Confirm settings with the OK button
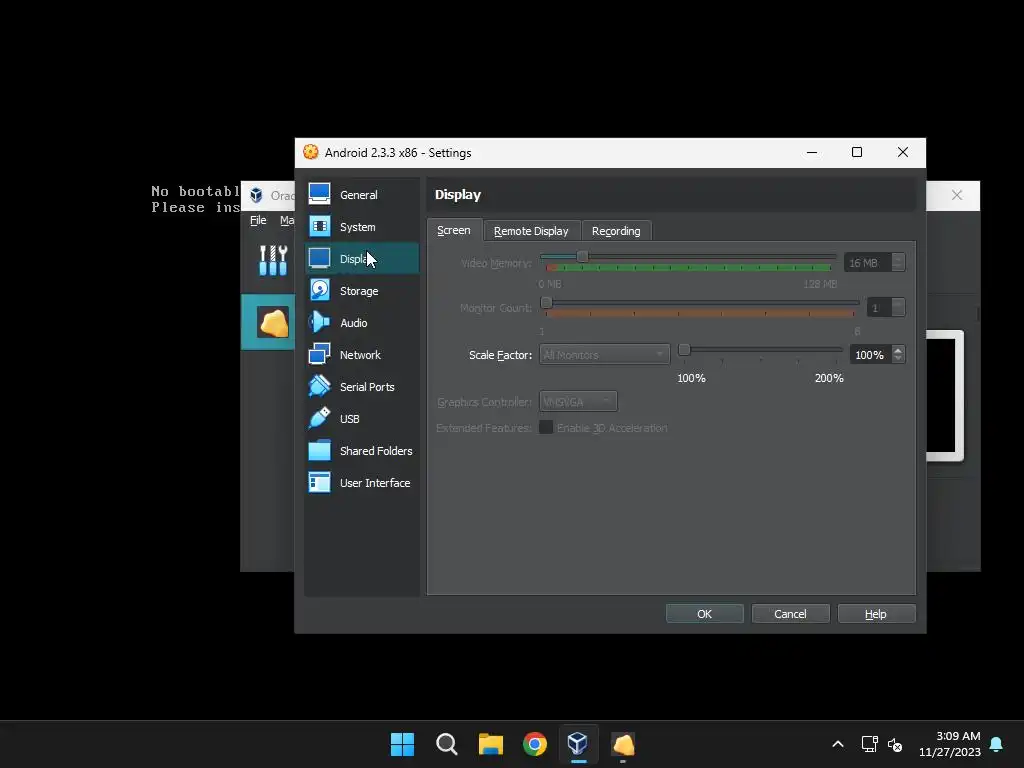The image size is (1024, 768). coord(705,614)
